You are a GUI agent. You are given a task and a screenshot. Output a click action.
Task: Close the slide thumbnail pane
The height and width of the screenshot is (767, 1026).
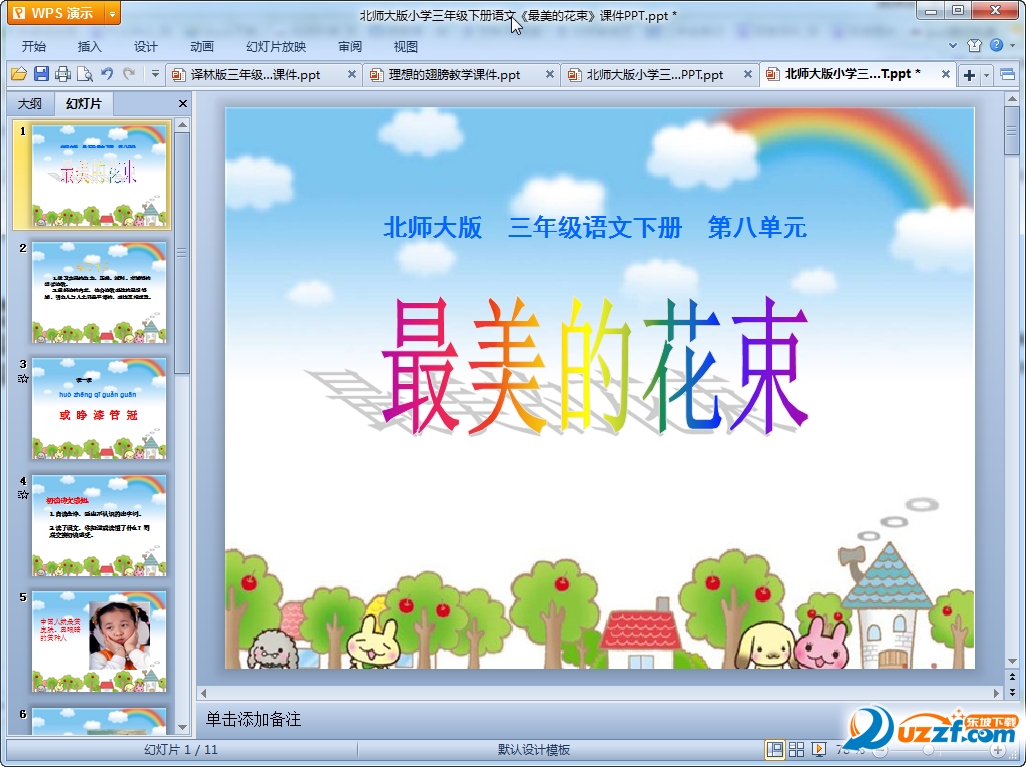pyautogui.click(x=183, y=103)
